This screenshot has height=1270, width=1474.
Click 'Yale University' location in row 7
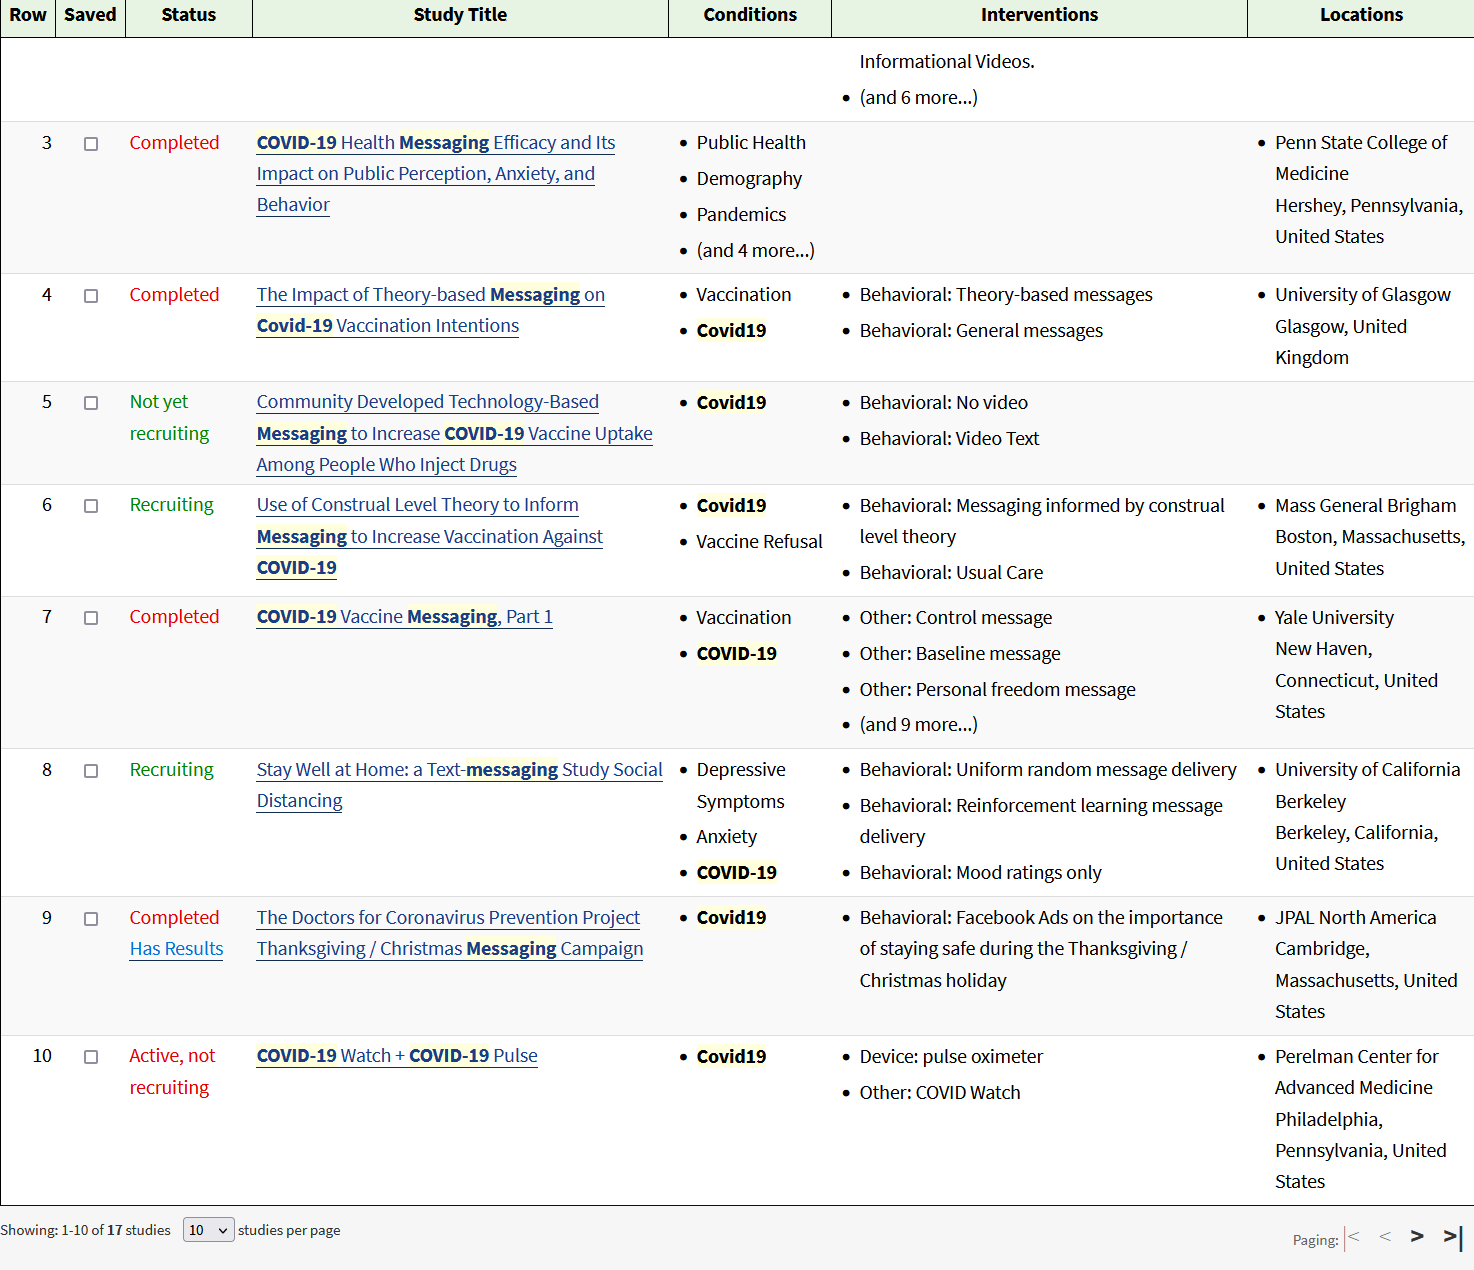[x=1334, y=618]
